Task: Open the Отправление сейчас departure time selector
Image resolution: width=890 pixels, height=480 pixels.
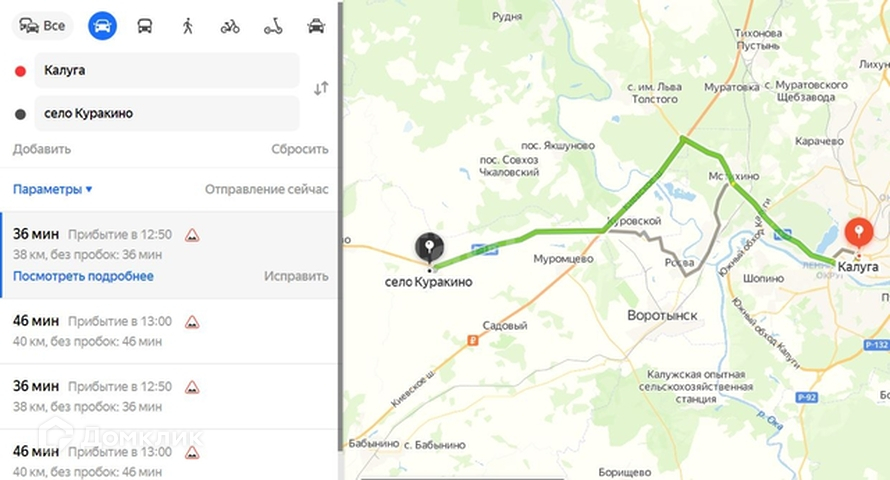Action: pos(266,190)
